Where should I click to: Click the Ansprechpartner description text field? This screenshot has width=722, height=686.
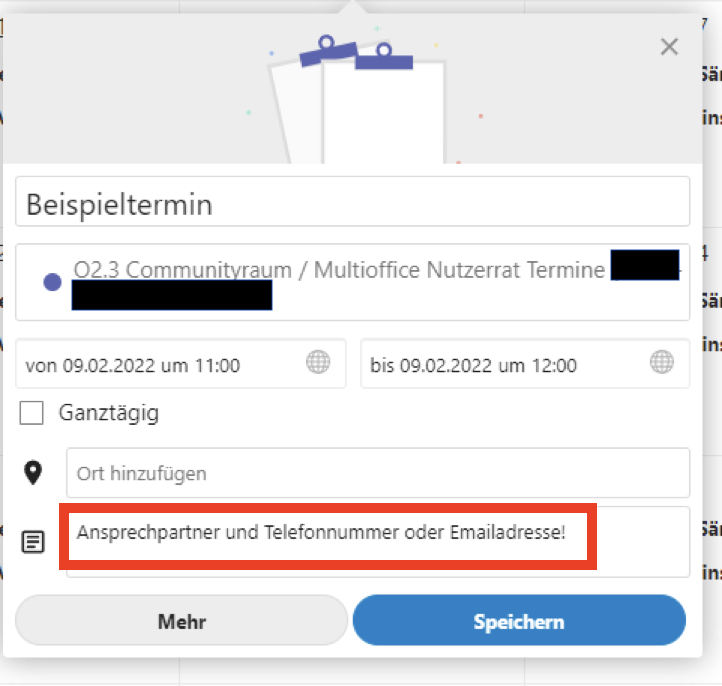point(332,533)
